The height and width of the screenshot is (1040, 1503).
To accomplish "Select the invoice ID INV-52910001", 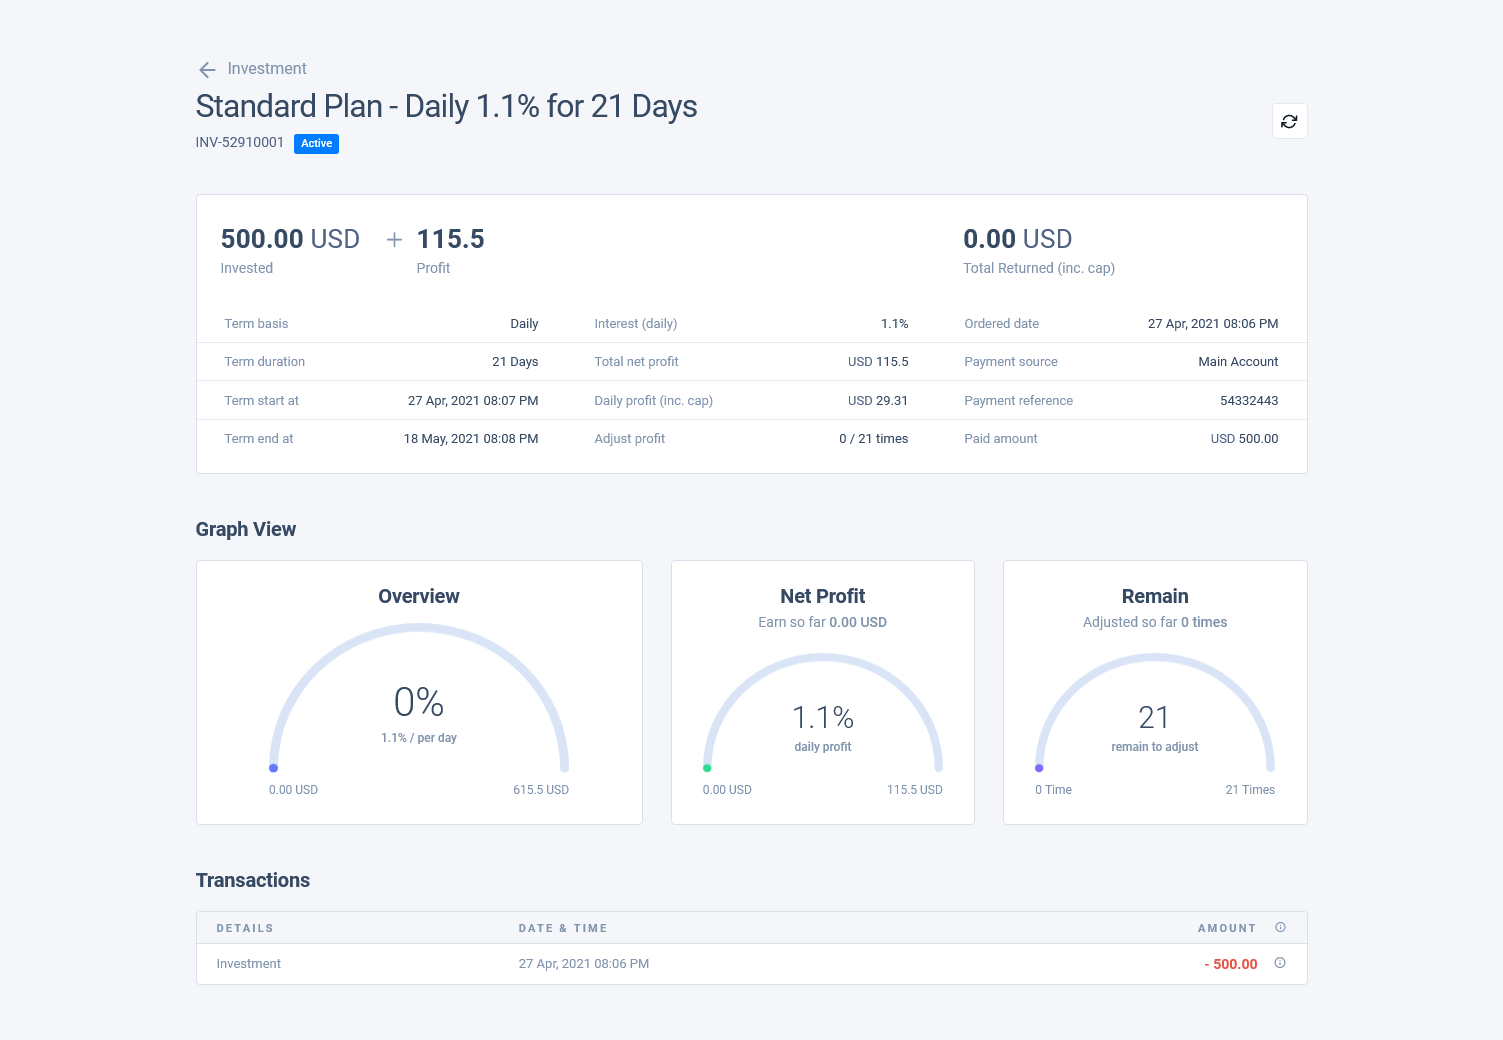I will tap(240, 143).
